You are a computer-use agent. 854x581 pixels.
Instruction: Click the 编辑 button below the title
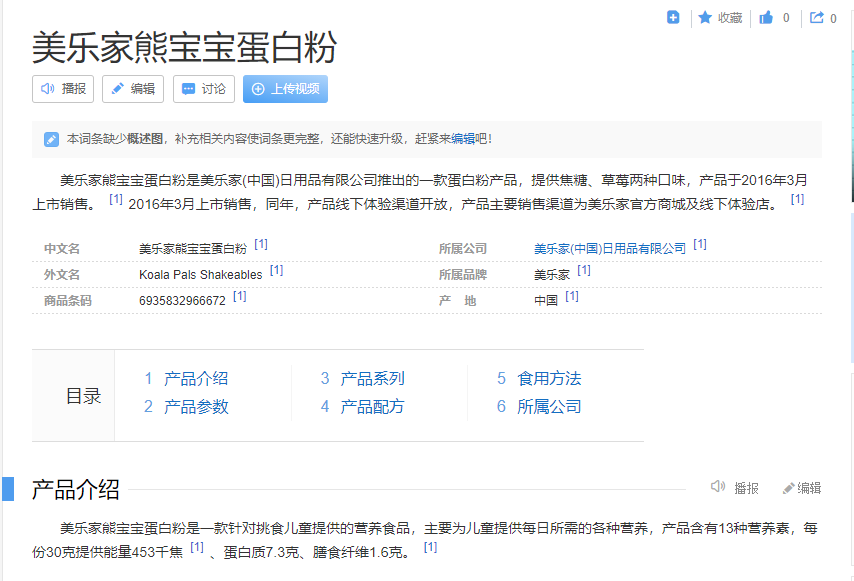[x=133, y=89]
